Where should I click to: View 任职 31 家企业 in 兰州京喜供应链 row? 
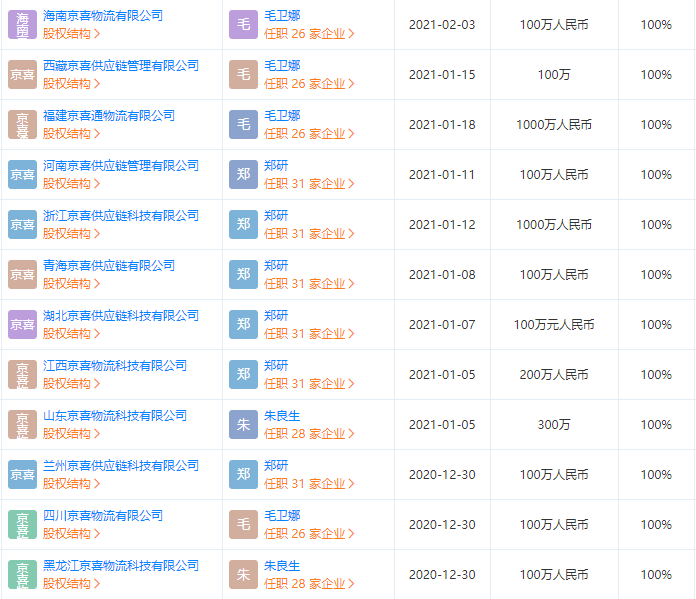point(309,484)
